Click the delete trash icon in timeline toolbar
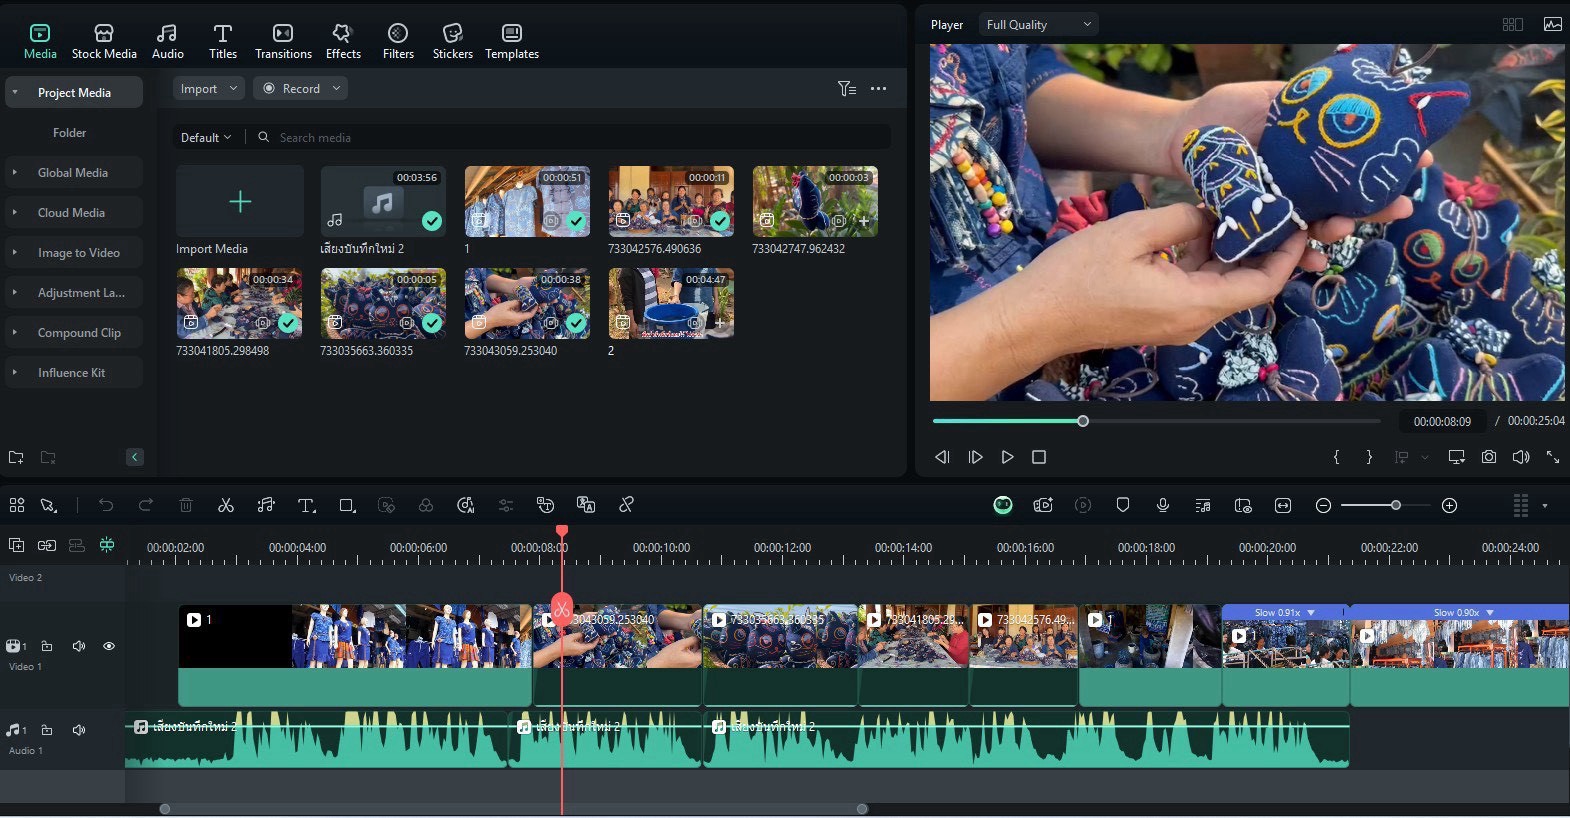The width and height of the screenshot is (1570, 818). pos(186,505)
